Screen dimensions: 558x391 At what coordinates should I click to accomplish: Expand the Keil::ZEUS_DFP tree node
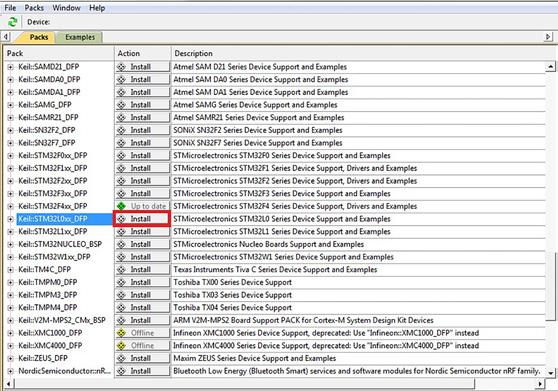[10, 359]
